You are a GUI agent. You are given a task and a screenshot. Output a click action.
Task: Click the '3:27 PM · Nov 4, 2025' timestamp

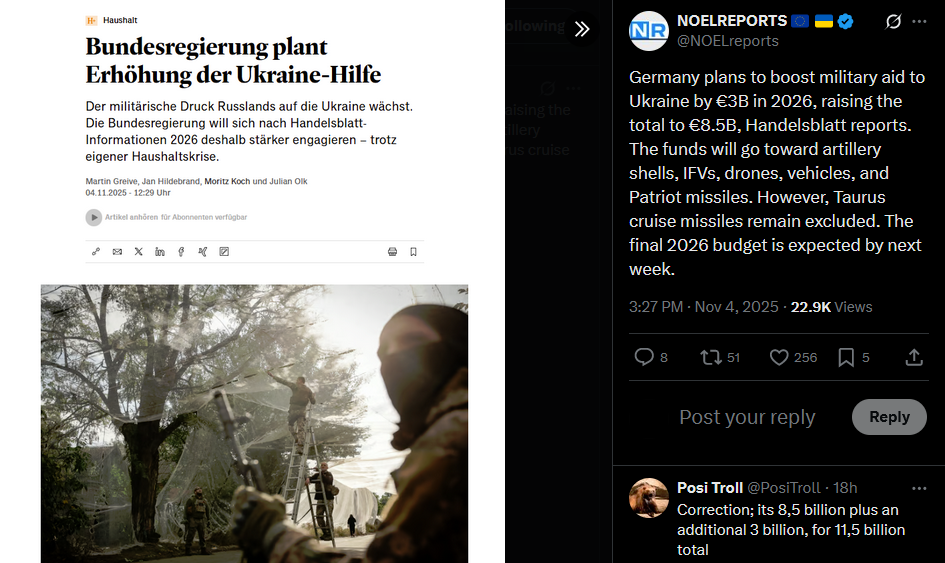704,307
